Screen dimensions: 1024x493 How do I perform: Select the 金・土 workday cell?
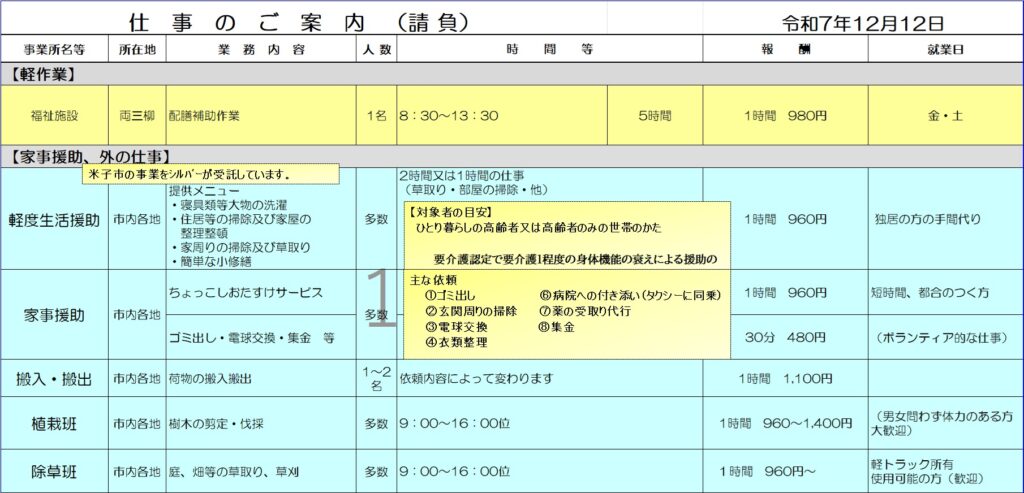945,116
